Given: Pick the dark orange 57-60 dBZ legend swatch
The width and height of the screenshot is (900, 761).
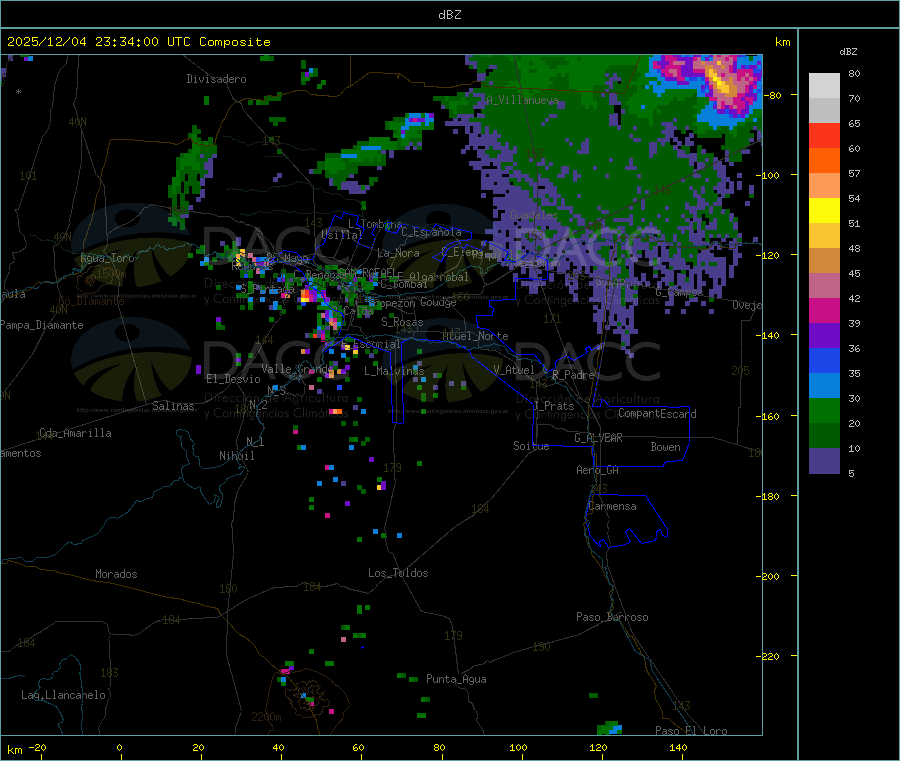Looking at the screenshot, I should click(x=824, y=161).
